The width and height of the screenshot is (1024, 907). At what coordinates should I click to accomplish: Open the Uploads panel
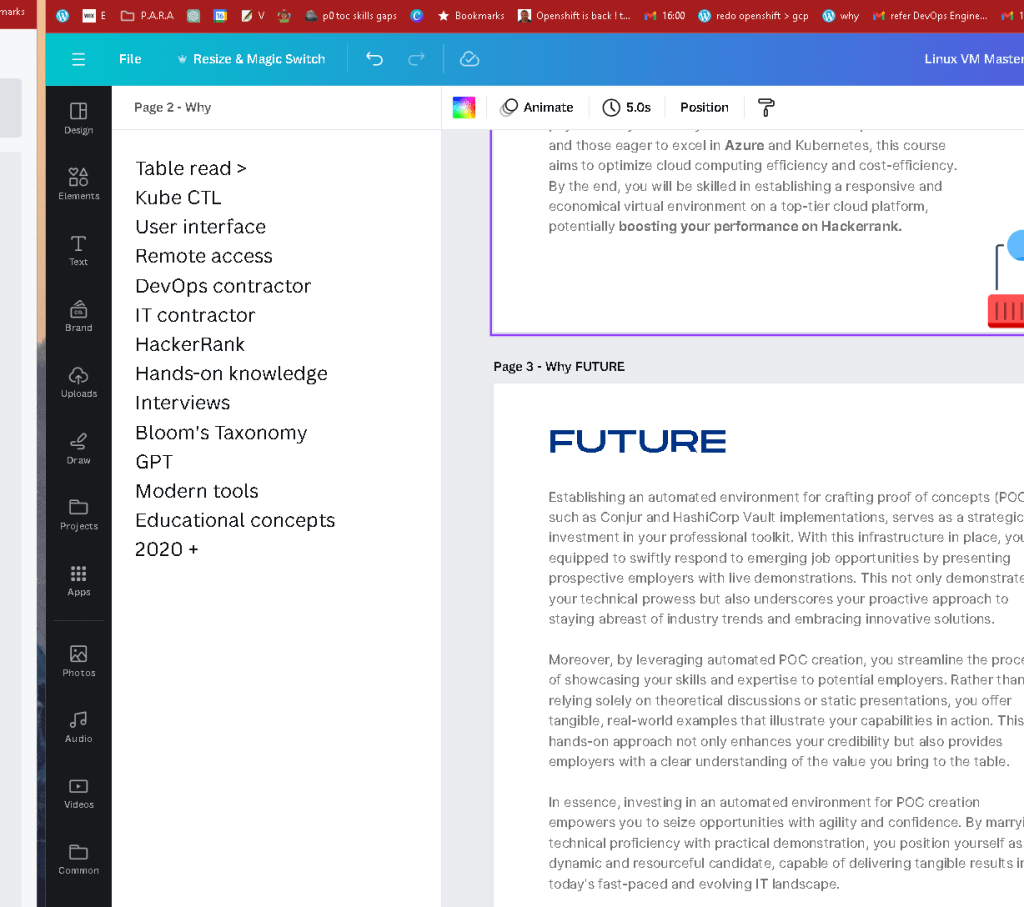click(x=78, y=382)
